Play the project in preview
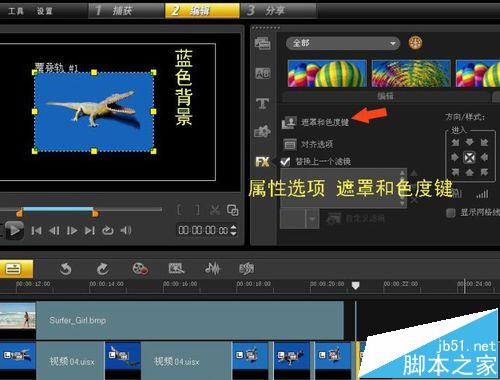This screenshot has width=500, height=380. (x=14, y=230)
